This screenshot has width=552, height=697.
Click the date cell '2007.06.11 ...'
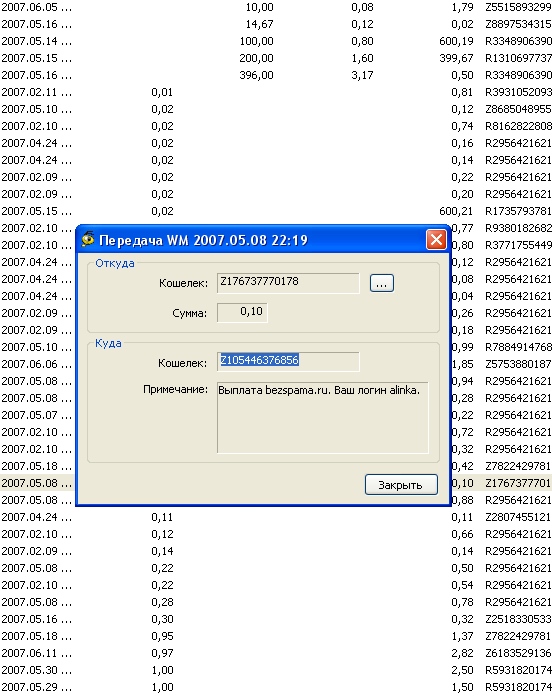pos(36,653)
